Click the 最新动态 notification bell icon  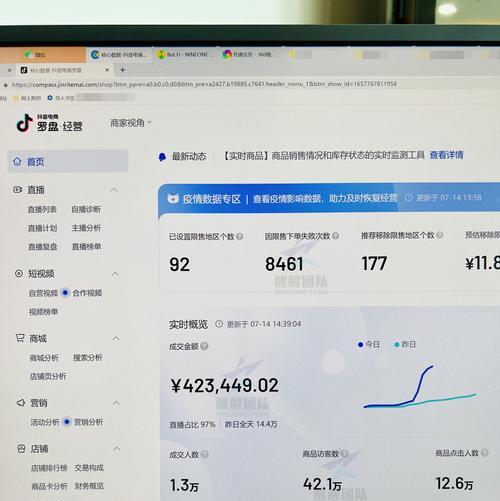coord(162,157)
